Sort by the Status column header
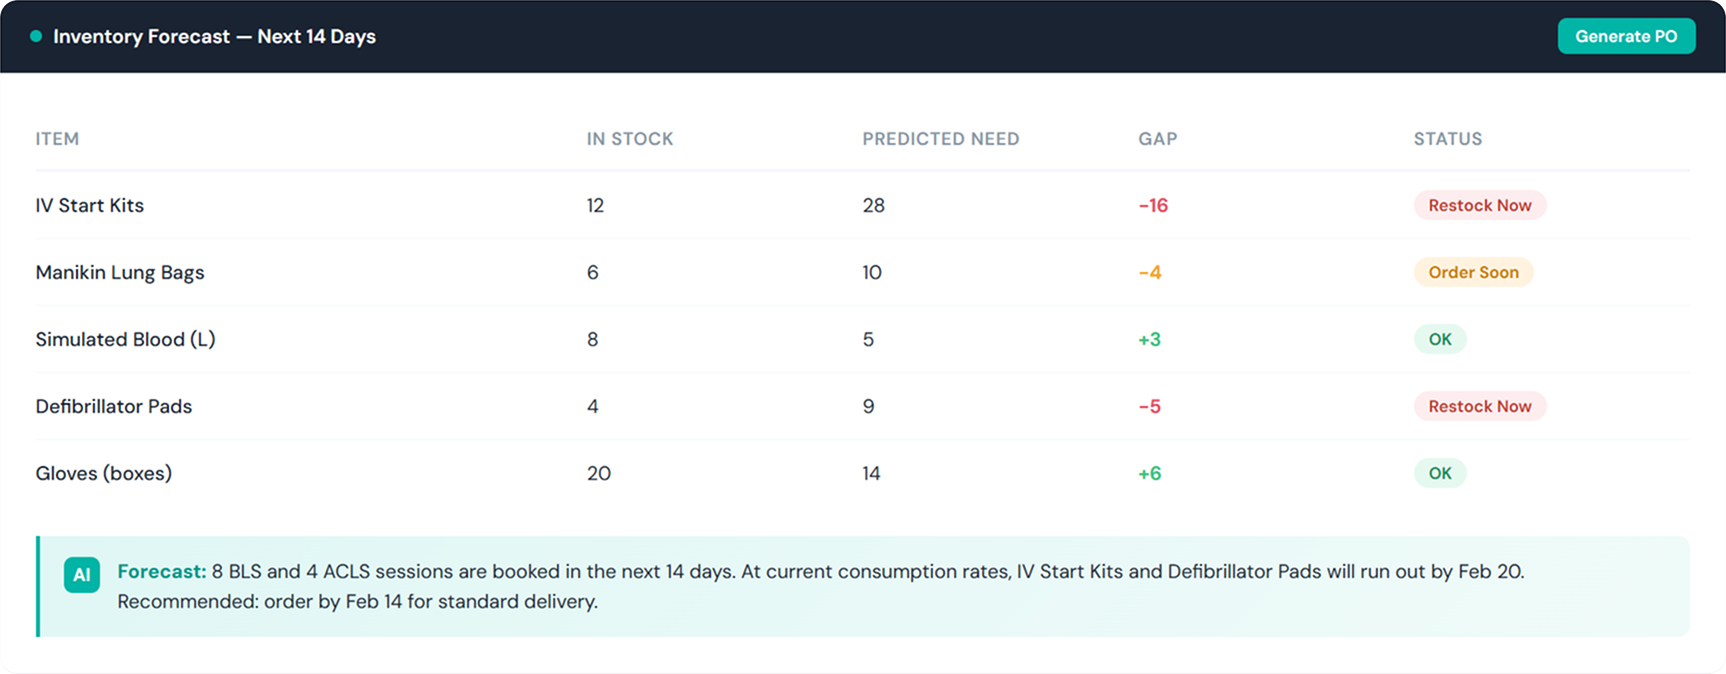The width and height of the screenshot is (1726, 674). [x=1447, y=139]
